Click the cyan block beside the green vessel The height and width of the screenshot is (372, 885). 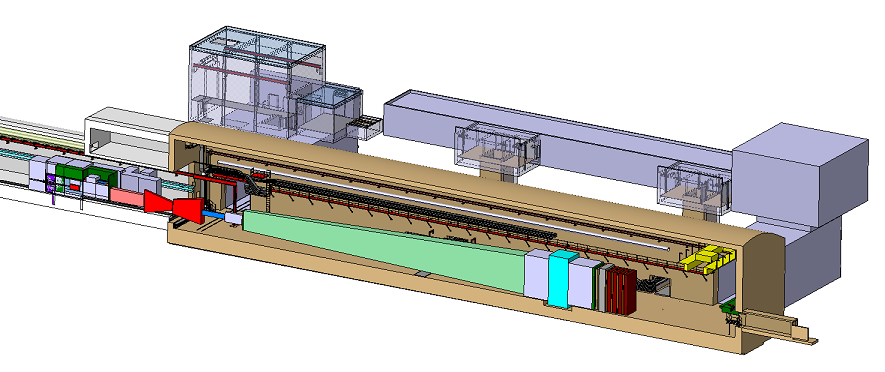(x=563, y=279)
